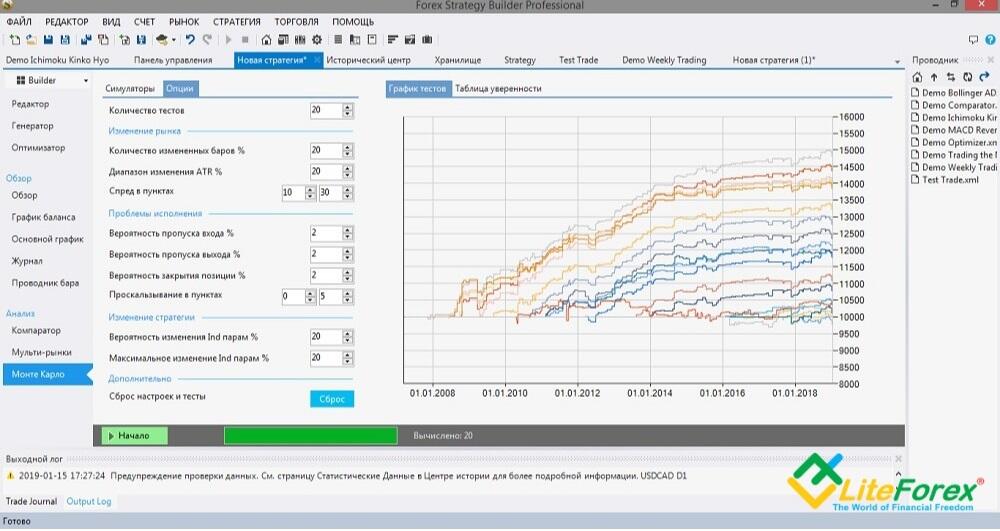Click the Redo arrow in toolbar
The height and width of the screenshot is (531, 1000).
(x=207, y=40)
